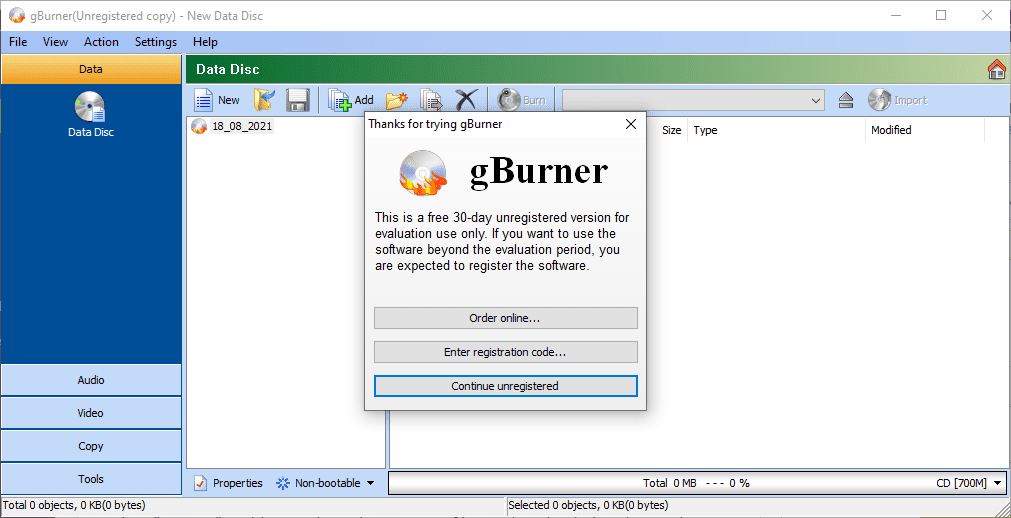Switch to the Audio section

91,380
